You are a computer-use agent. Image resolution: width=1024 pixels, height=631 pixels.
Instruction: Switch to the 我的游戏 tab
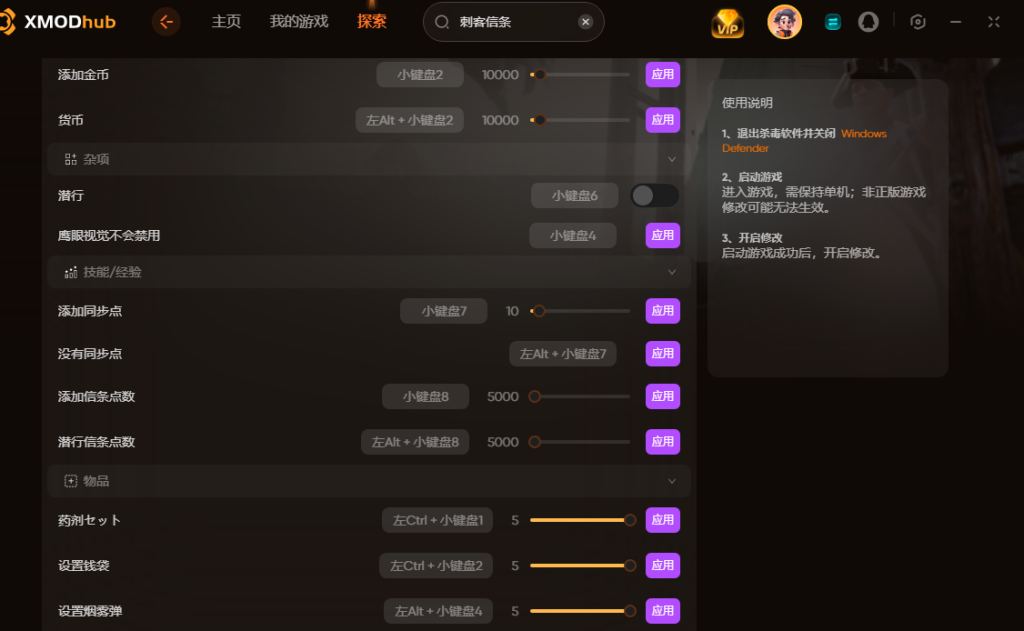coord(299,22)
